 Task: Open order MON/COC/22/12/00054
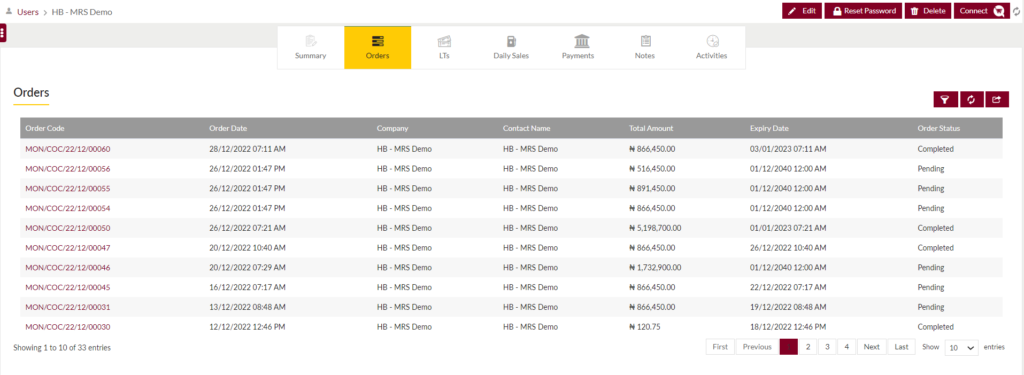tap(68, 208)
